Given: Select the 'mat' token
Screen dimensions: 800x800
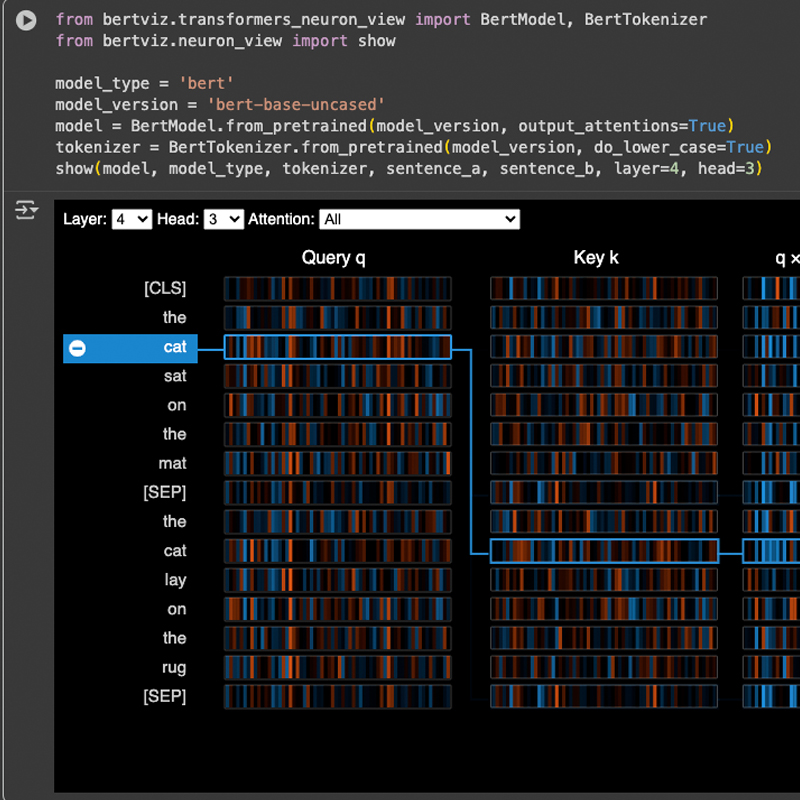Looking at the screenshot, I should 172,463.
